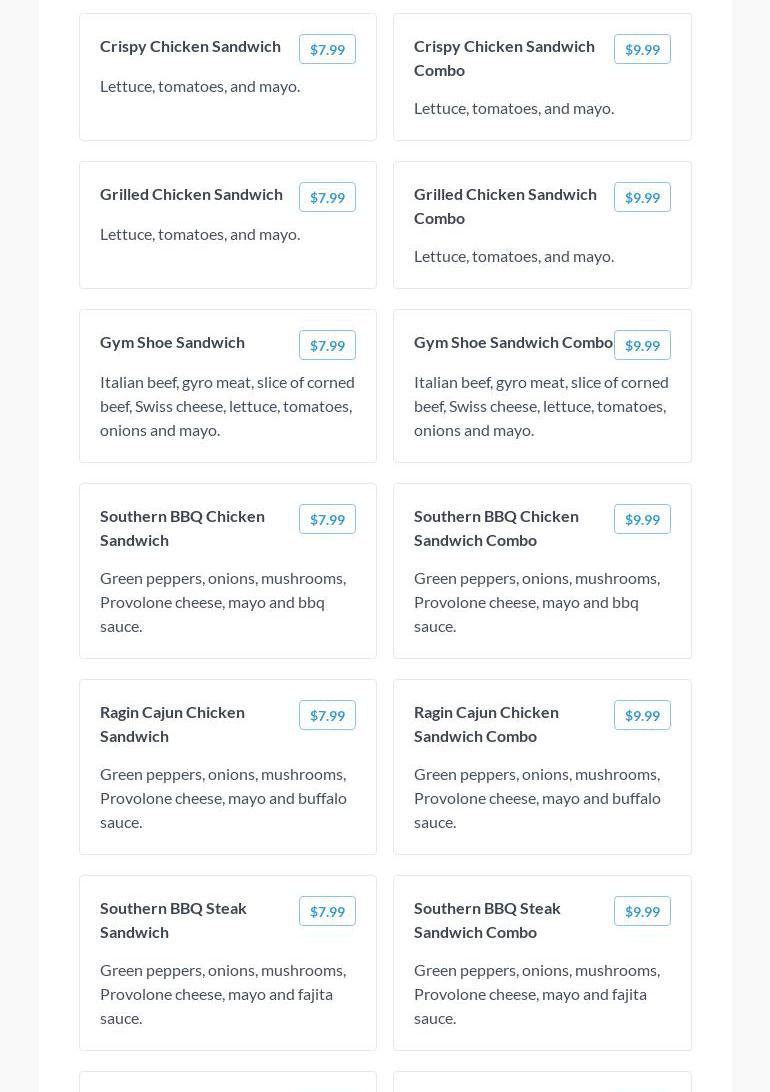The image size is (770, 1092).
Task: Click Southern BBQ Steak Sandwich $7.99 price
Action: (x=327, y=911)
